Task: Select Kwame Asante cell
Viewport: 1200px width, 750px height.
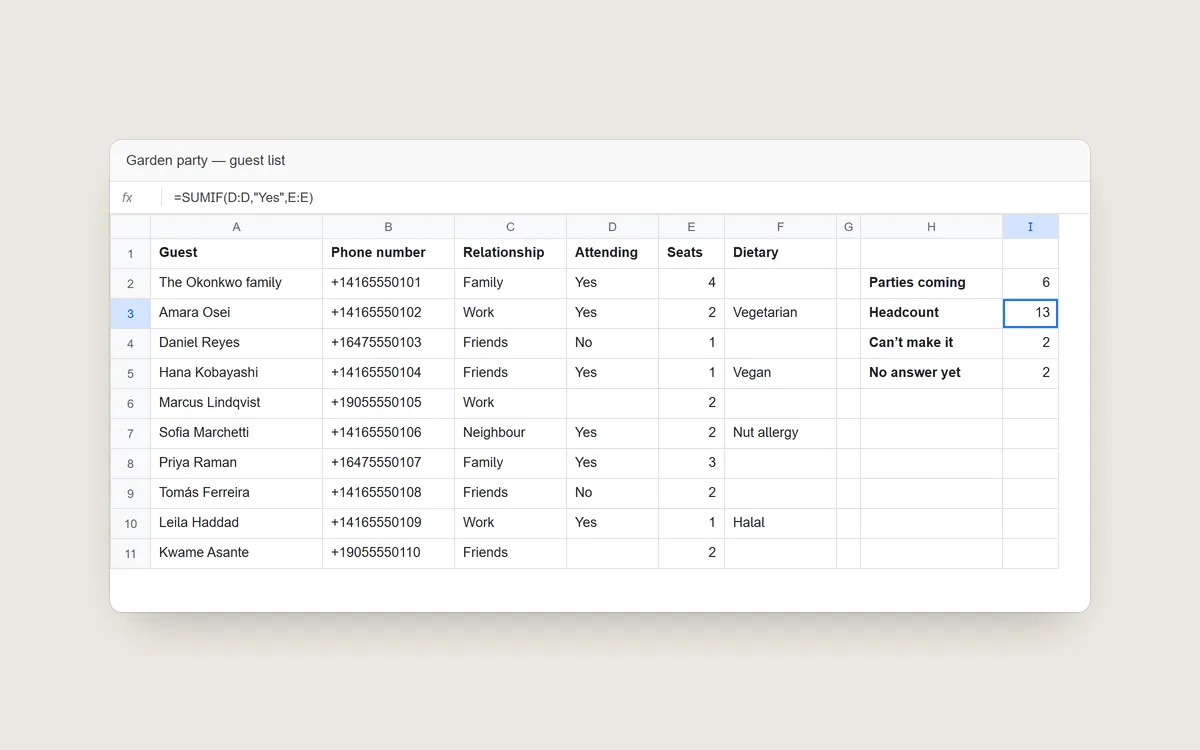Action: (236, 553)
